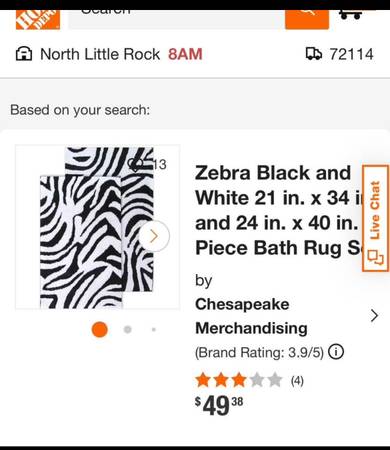Open Chesapeake Merchandising brand chevron
The height and width of the screenshot is (450, 390).
click(x=374, y=315)
